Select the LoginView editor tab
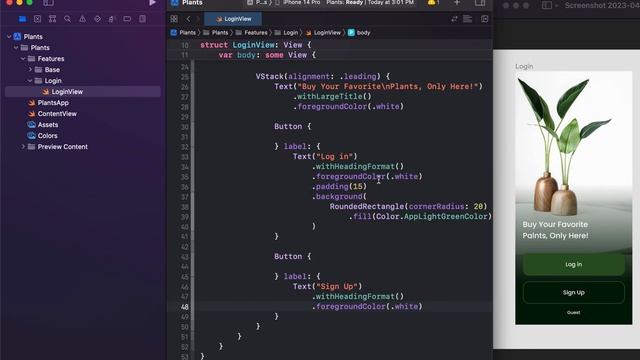 pyautogui.click(x=233, y=19)
